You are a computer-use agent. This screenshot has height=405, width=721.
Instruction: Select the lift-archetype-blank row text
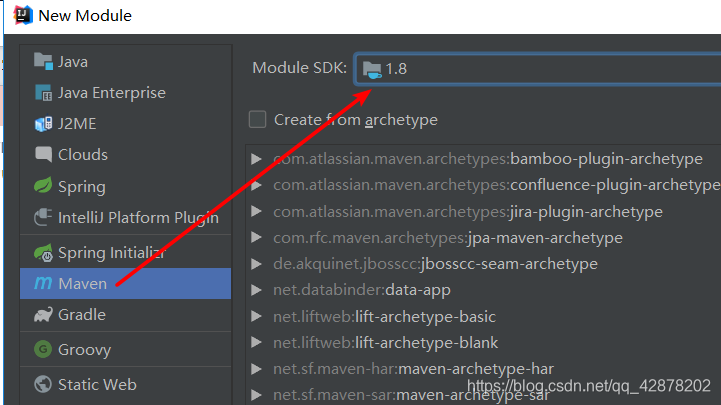click(x=385, y=342)
